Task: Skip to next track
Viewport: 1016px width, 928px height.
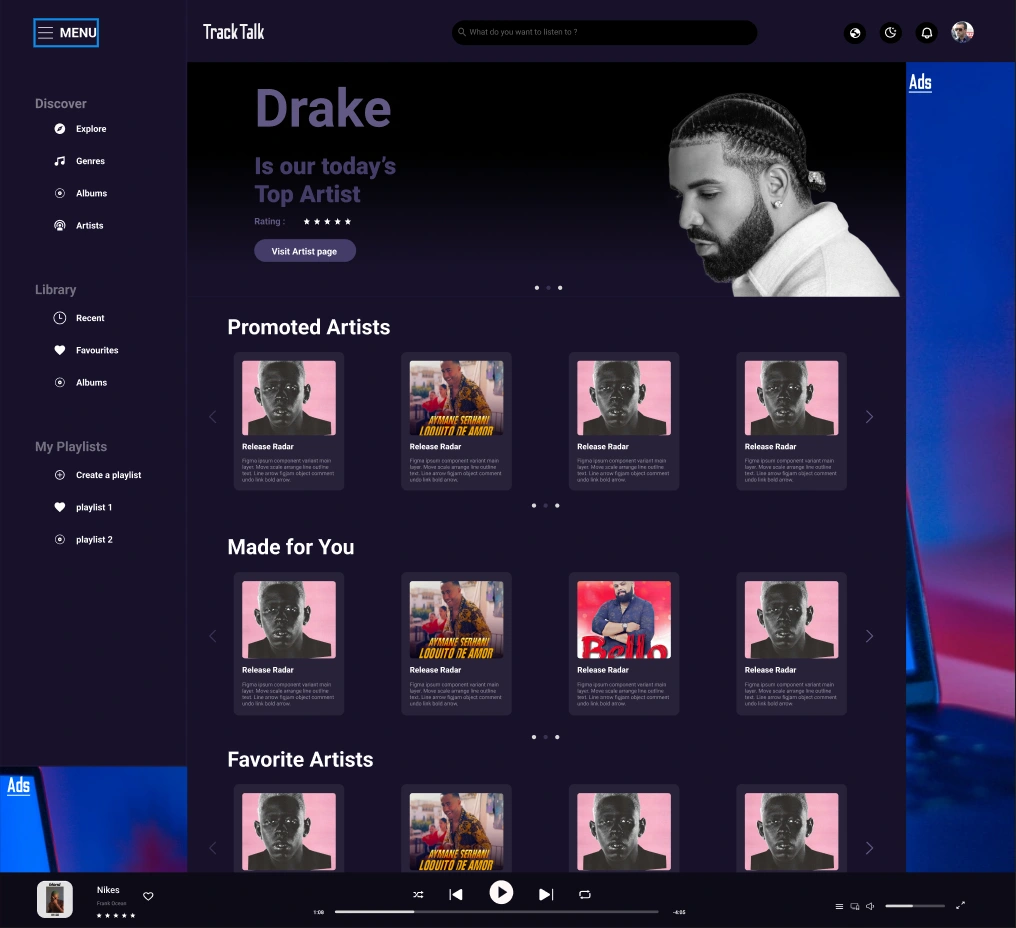Action: (x=546, y=894)
